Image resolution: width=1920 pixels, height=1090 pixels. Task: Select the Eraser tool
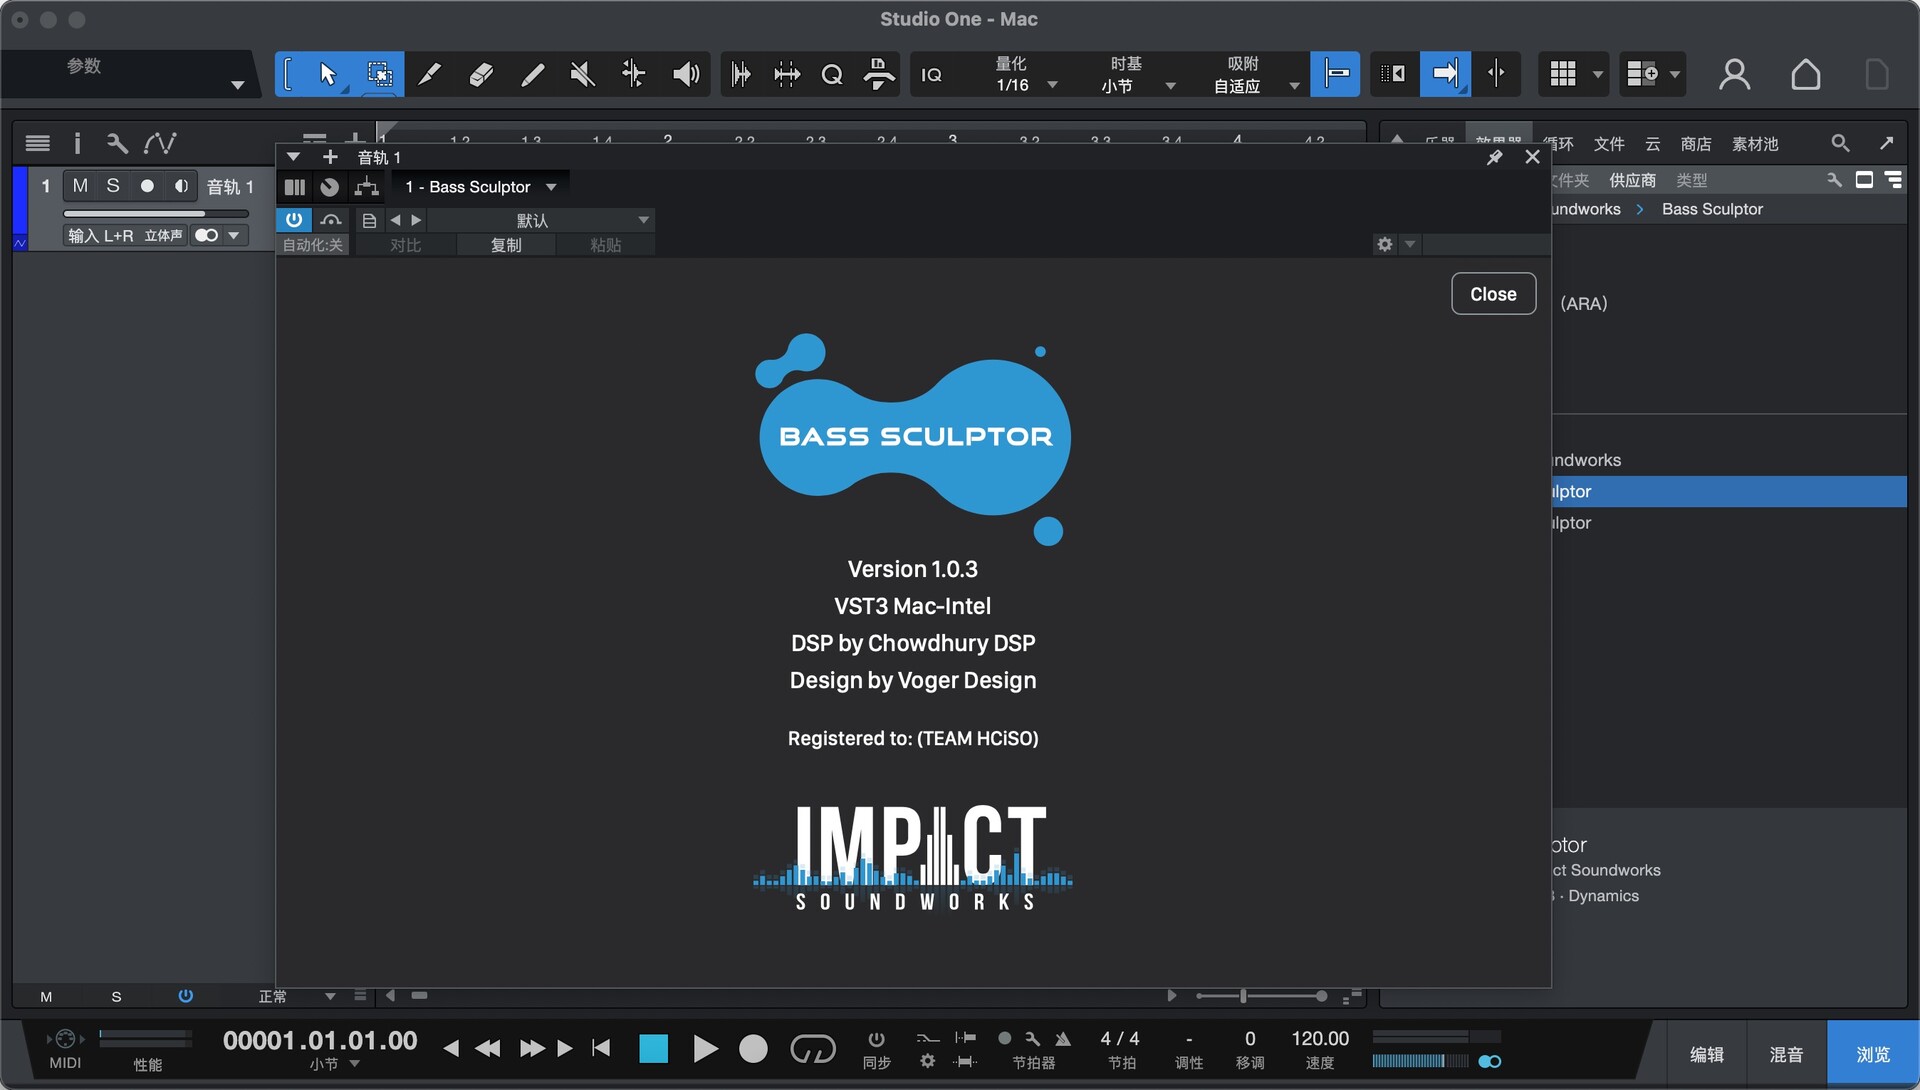(x=481, y=74)
